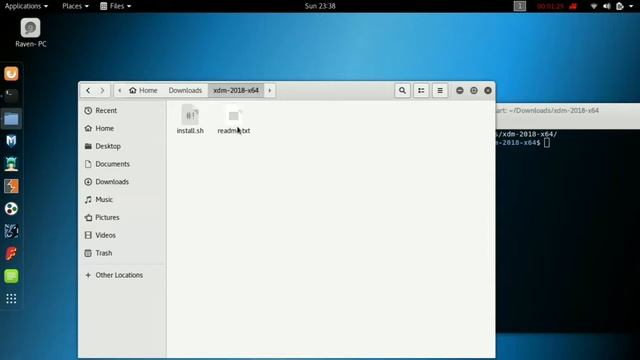Open the Places menu
The image size is (640, 360).
click(x=75, y=6)
